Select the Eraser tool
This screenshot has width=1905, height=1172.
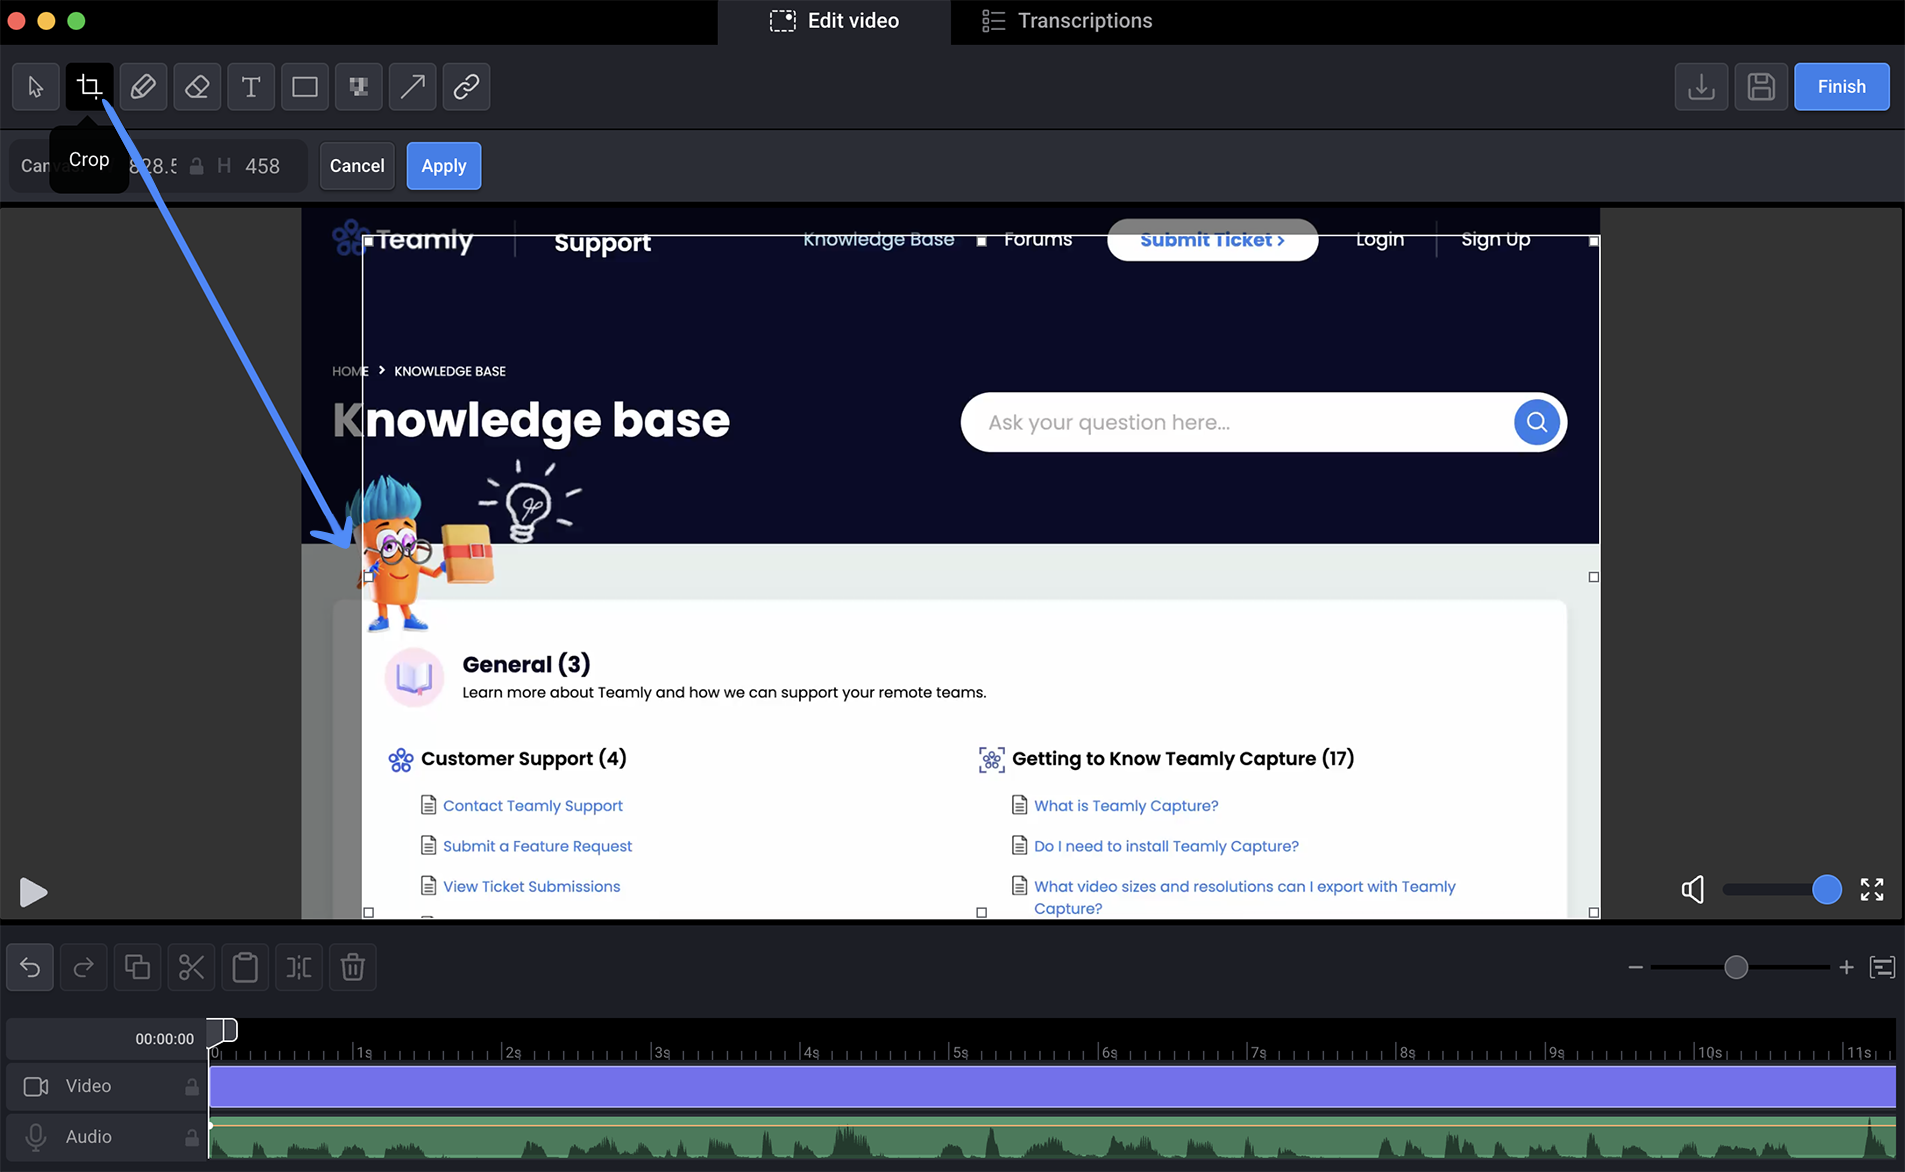tap(197, 87)
